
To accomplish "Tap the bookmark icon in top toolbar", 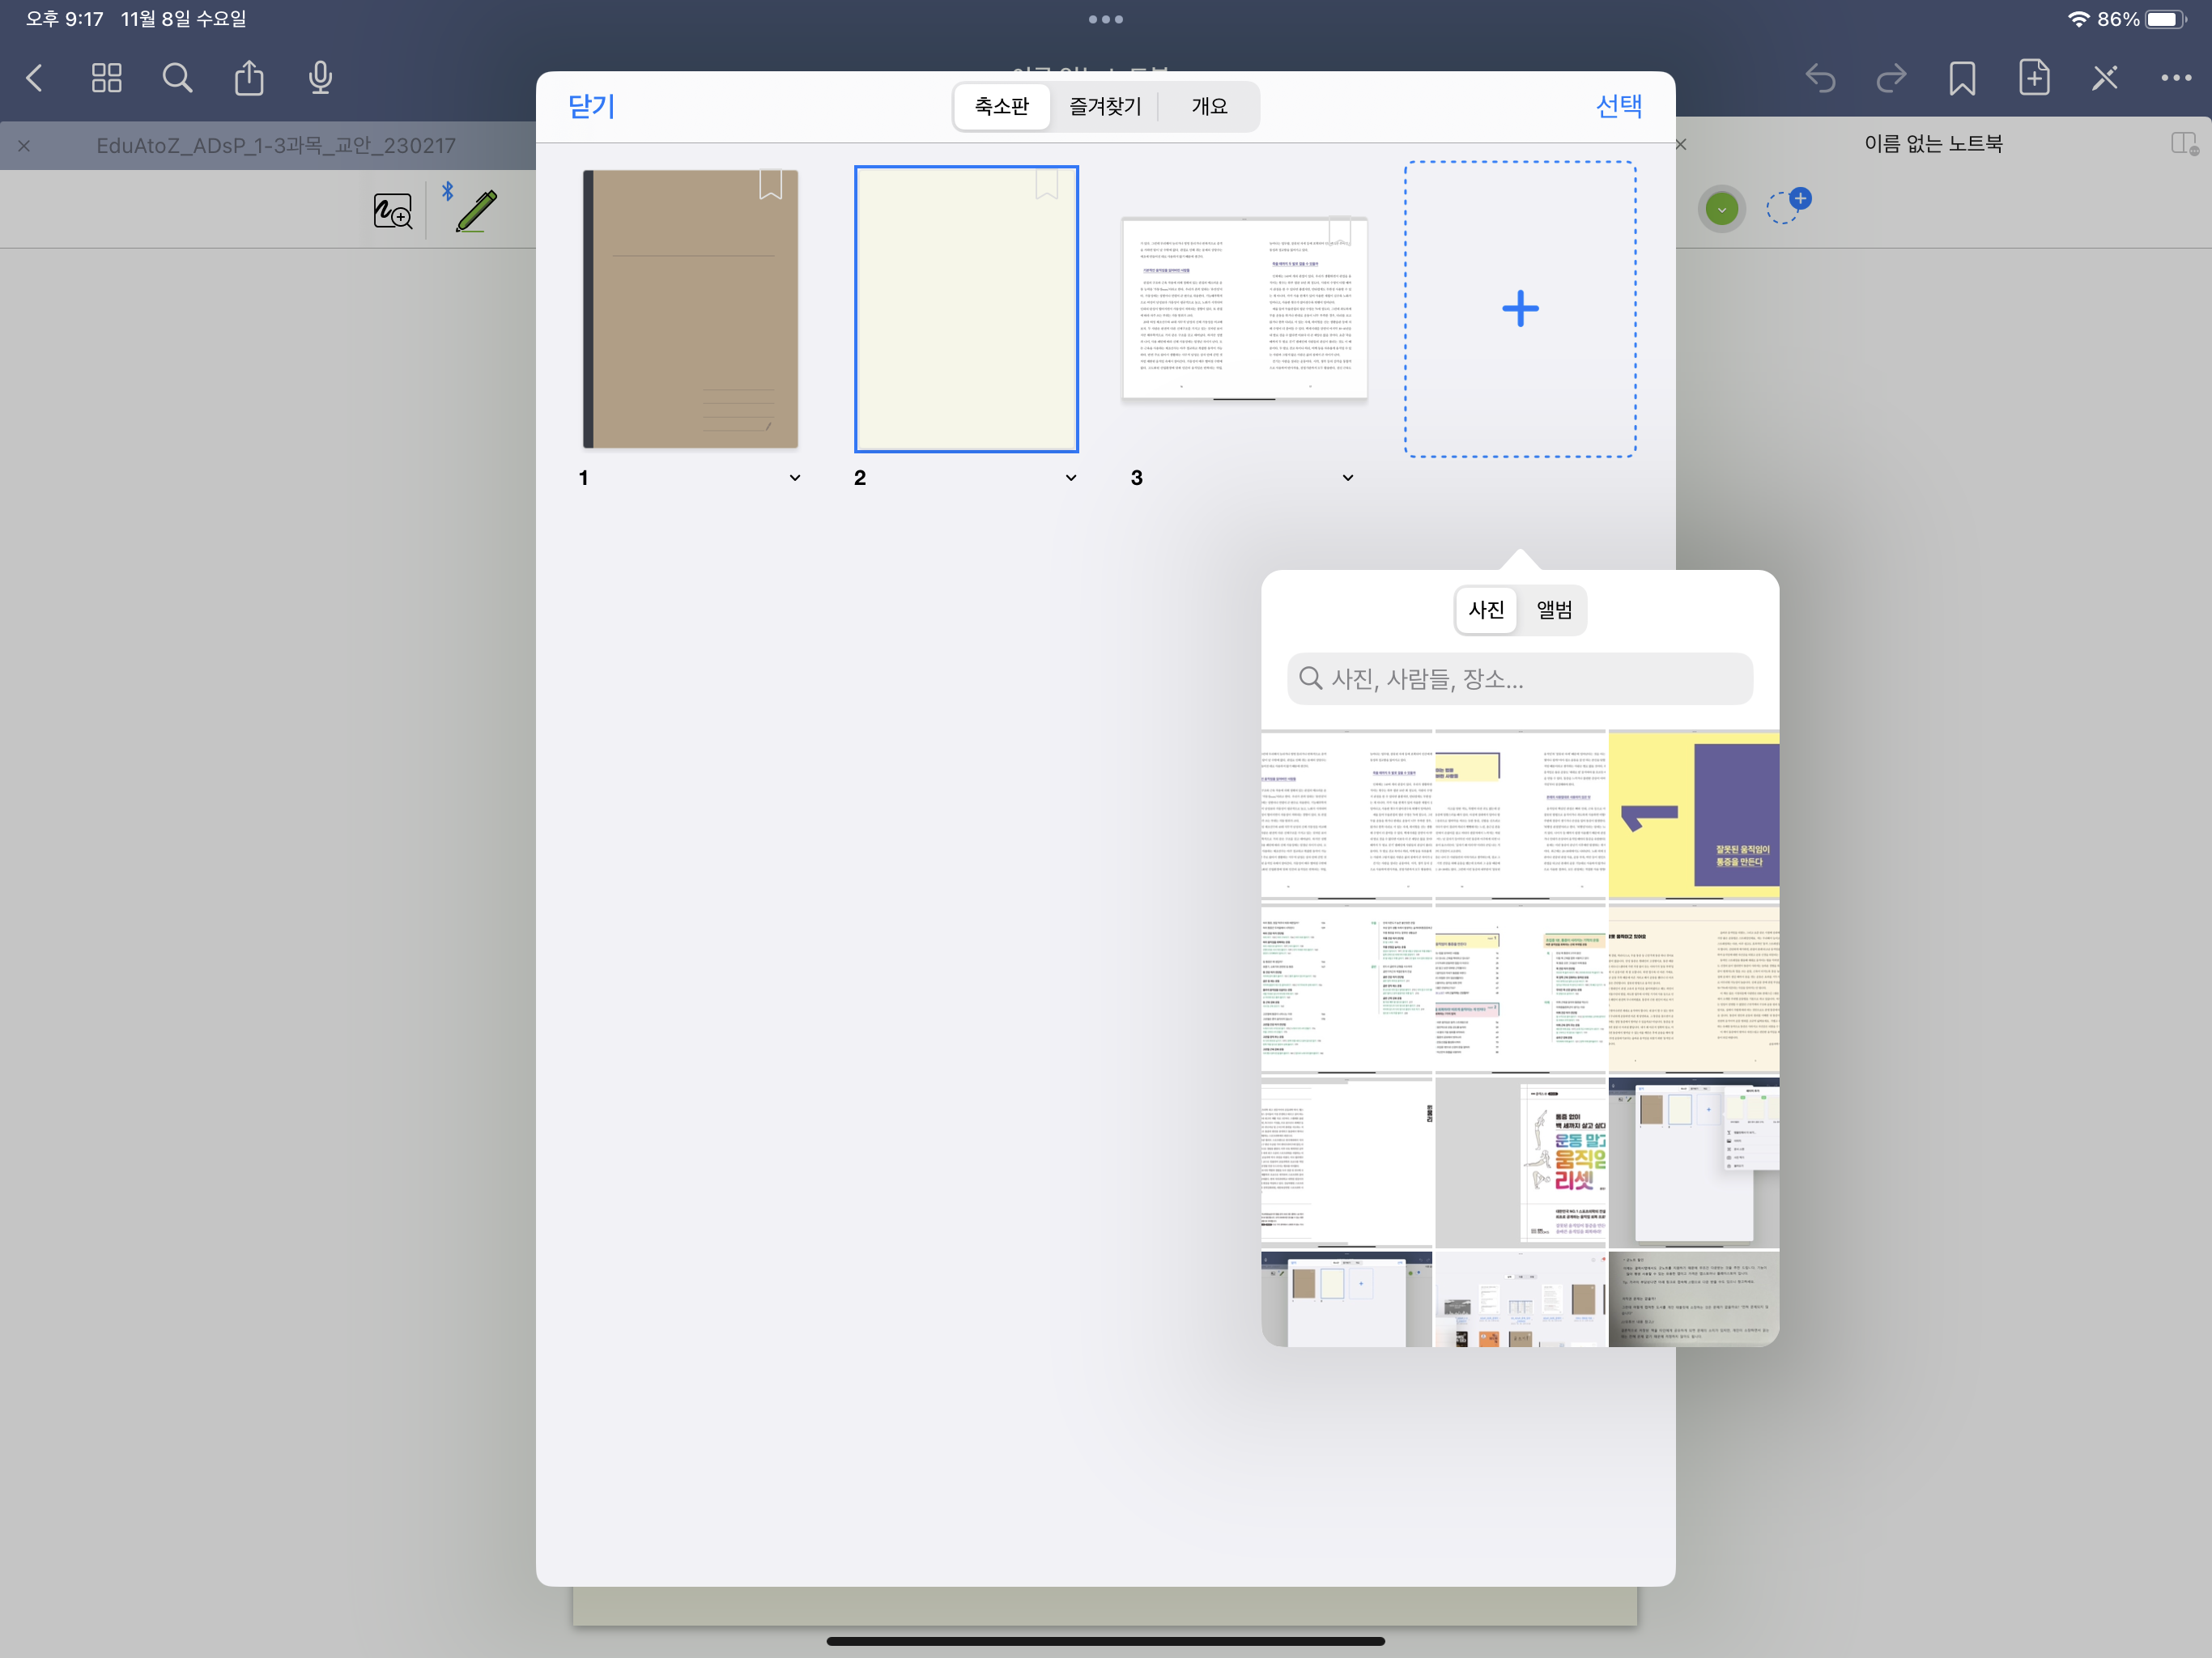I will (1961, 78).
